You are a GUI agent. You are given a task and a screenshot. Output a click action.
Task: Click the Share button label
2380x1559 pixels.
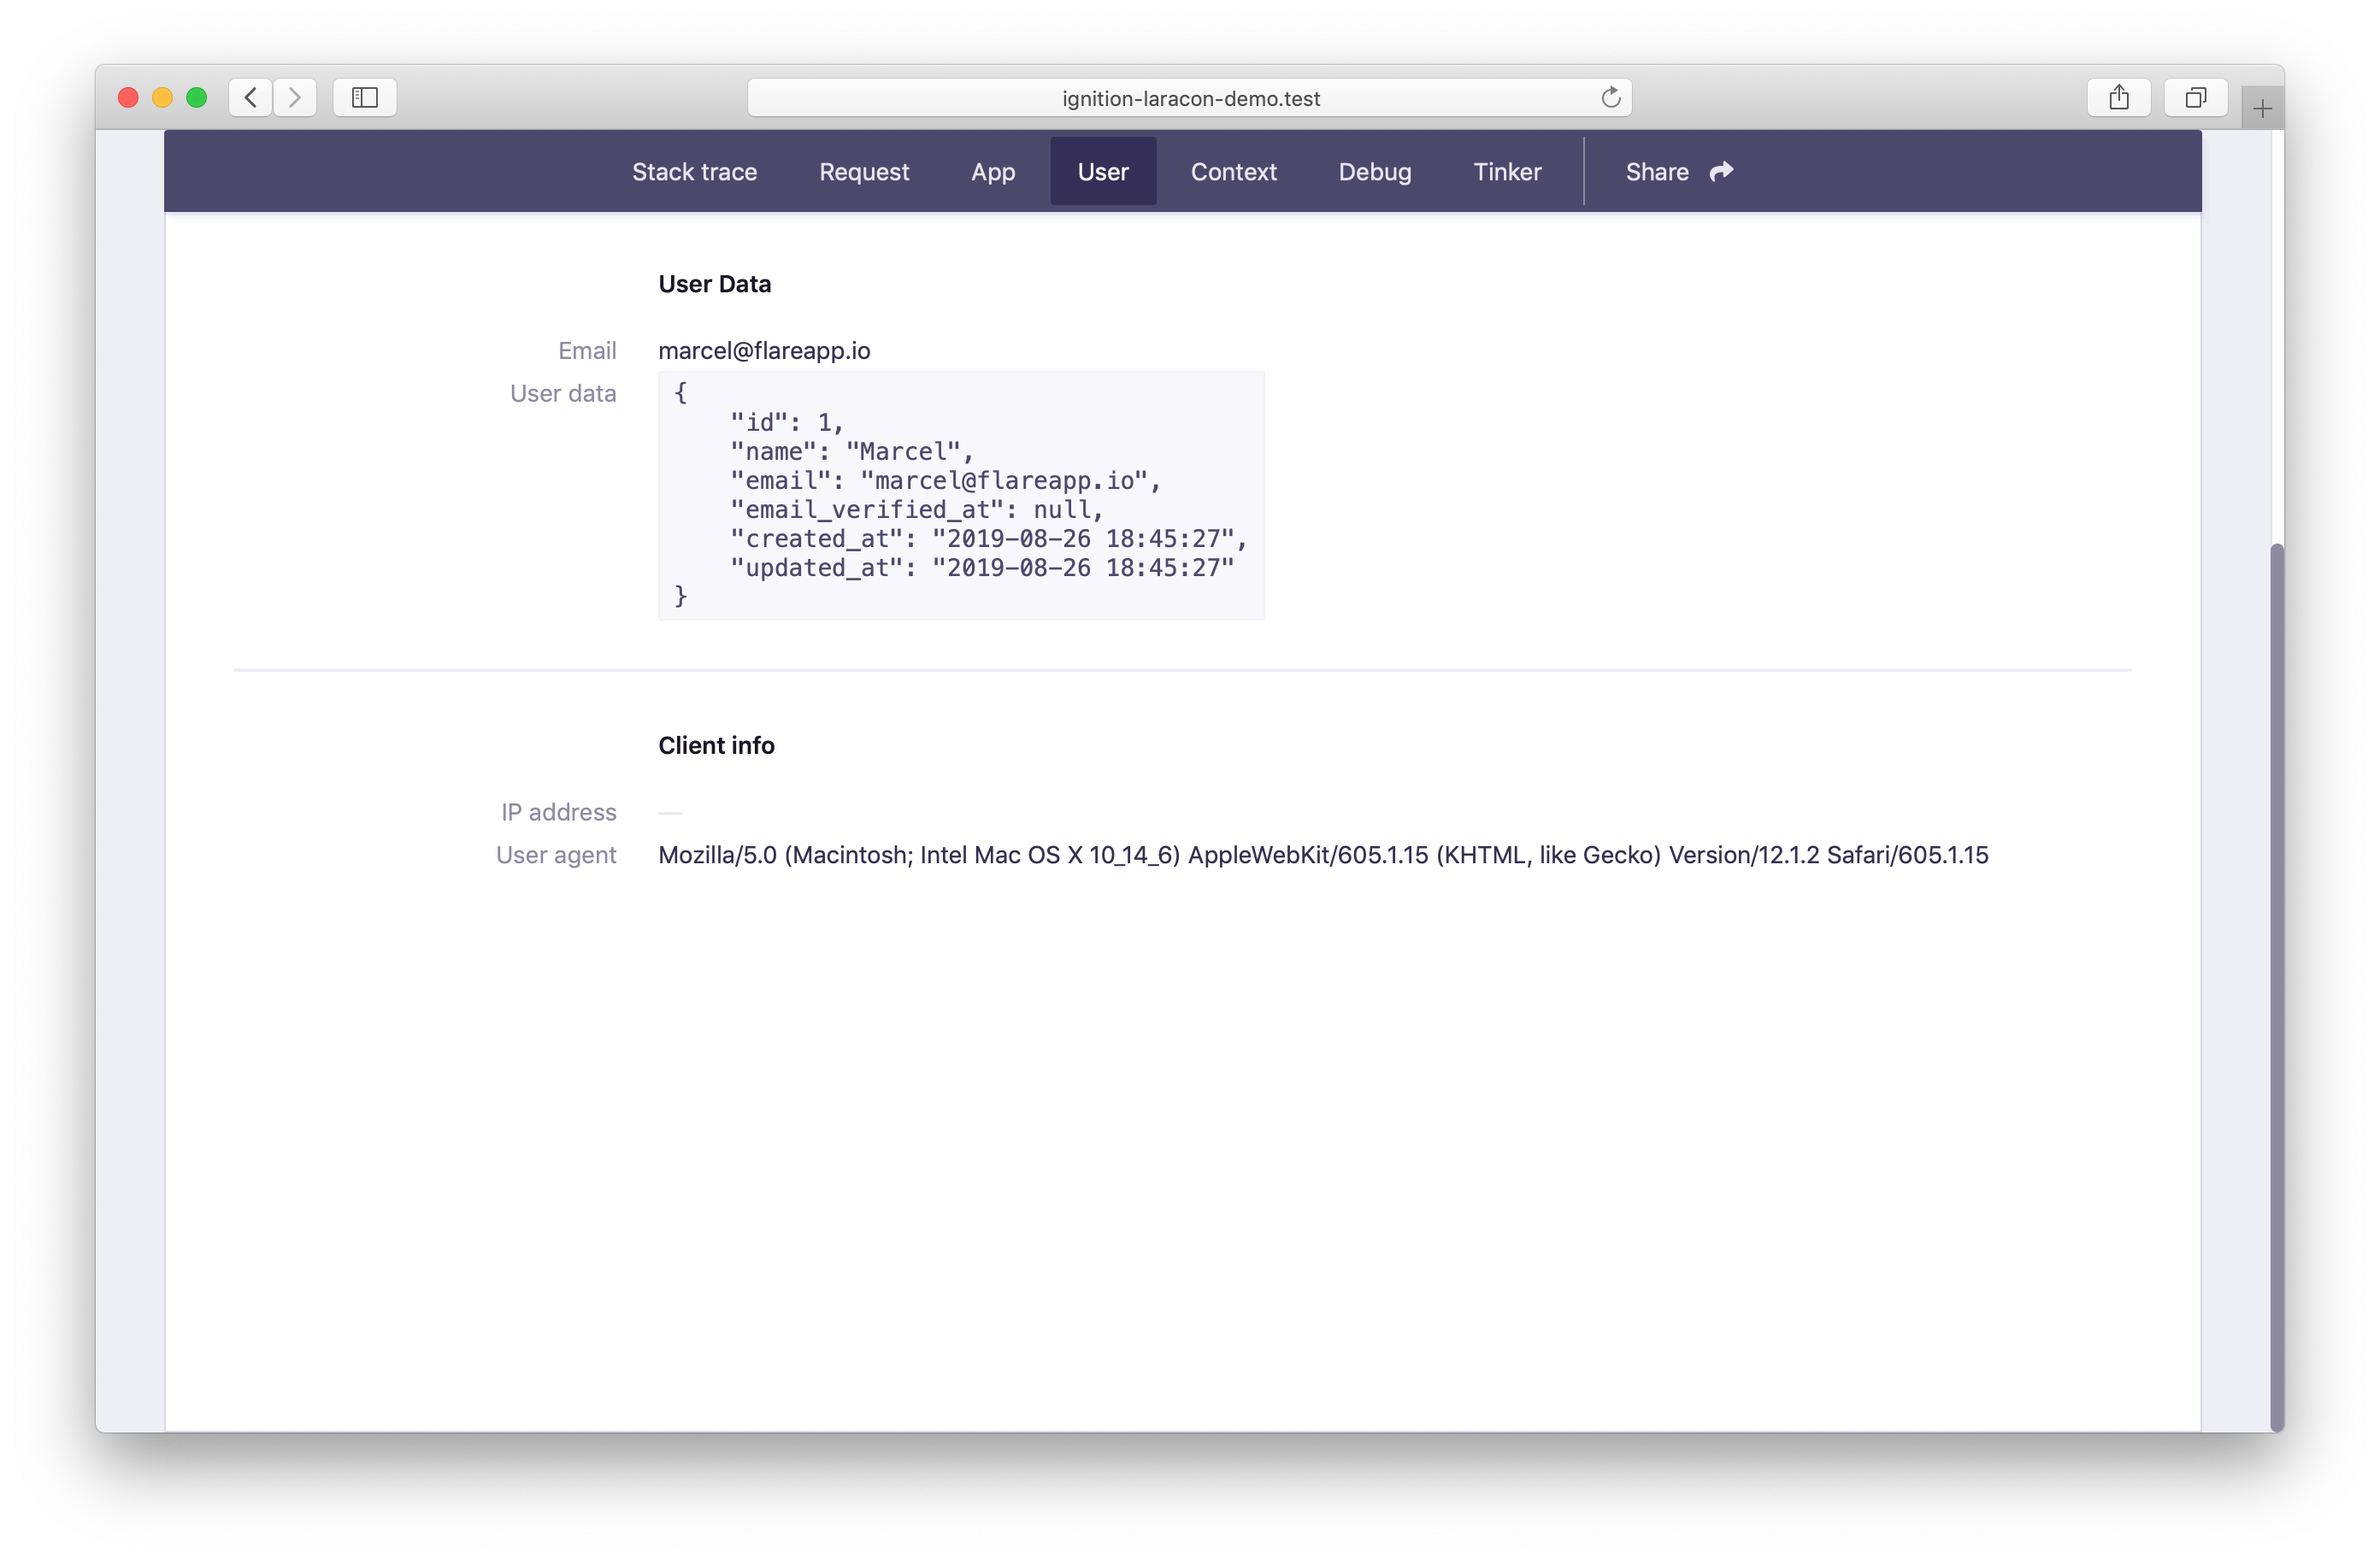[1657, 172]
